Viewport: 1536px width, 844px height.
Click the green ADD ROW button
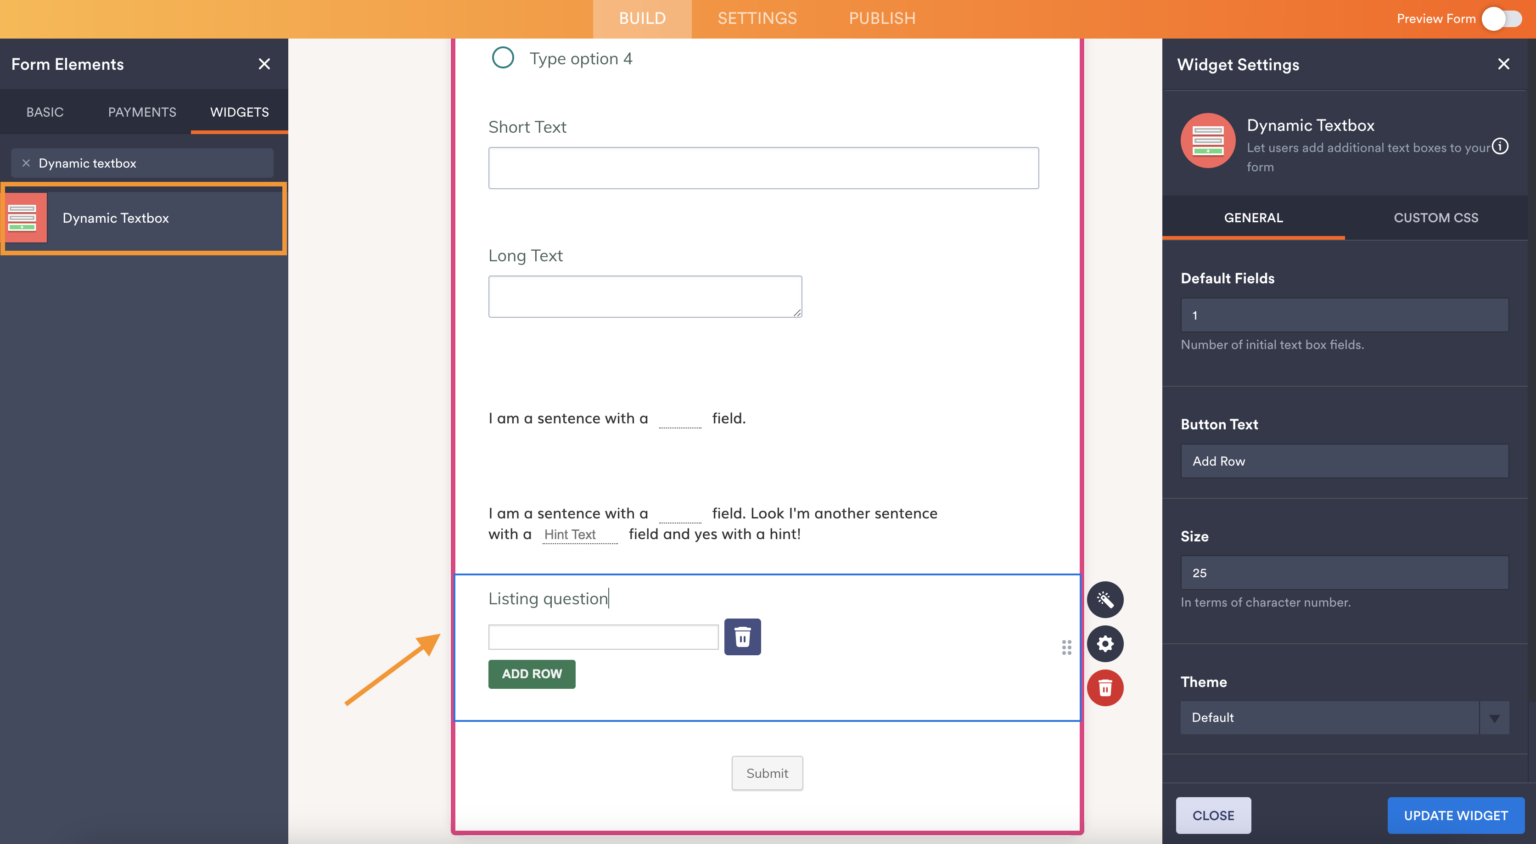coord(531,673)
